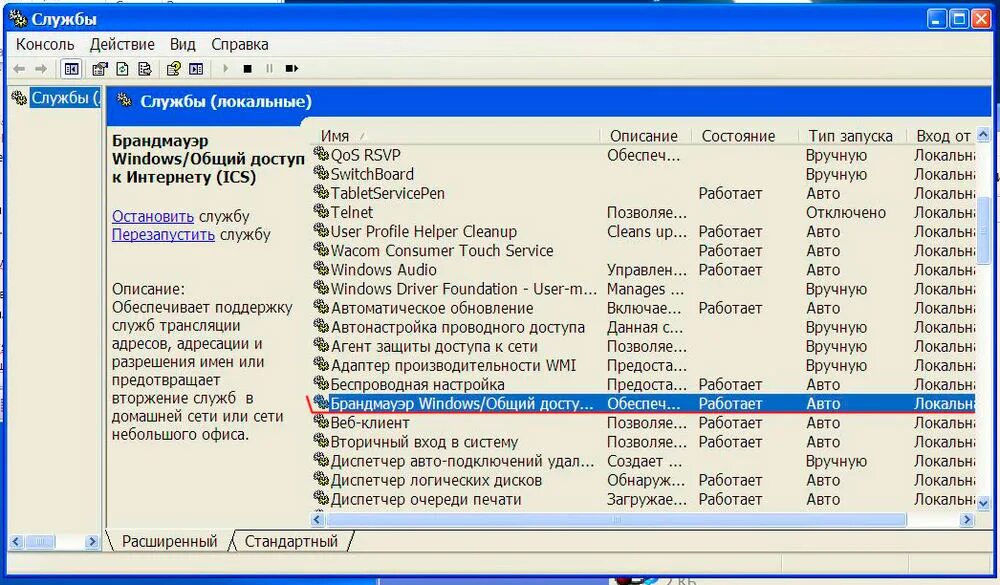Click the Refresh toolbar icon

pos(122,69)
